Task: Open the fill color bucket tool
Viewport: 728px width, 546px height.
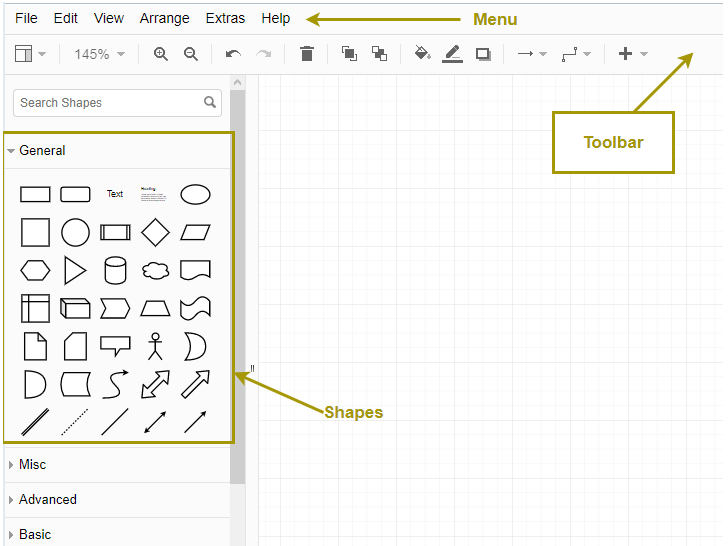Action: (422, 53)
